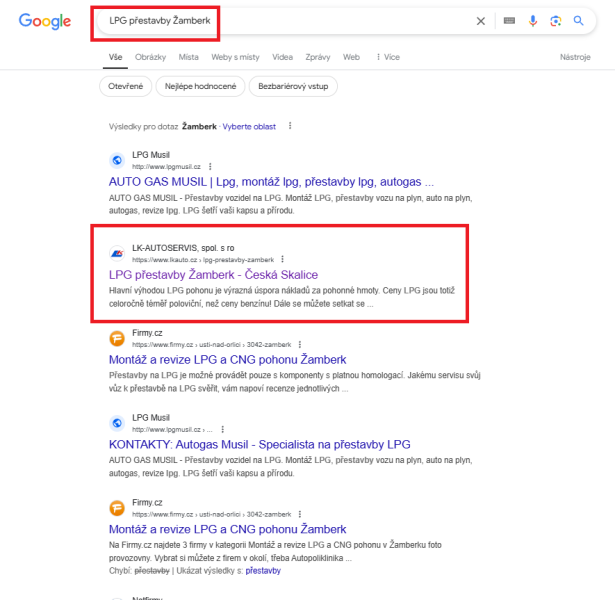Click the first http://www.lpgmusil.cz URL text
Viewport: 615px width, 600px height.
point(166,167)
